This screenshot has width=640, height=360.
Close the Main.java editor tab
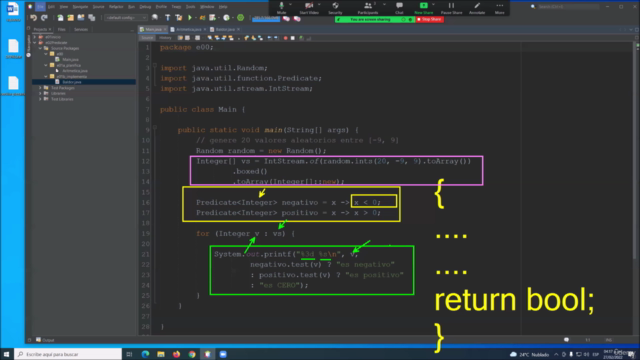[165, 29]
